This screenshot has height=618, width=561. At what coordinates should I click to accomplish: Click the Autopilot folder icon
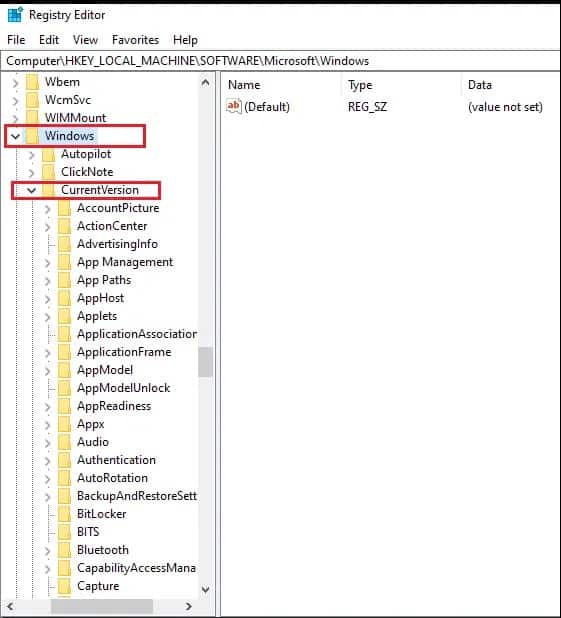48,154
